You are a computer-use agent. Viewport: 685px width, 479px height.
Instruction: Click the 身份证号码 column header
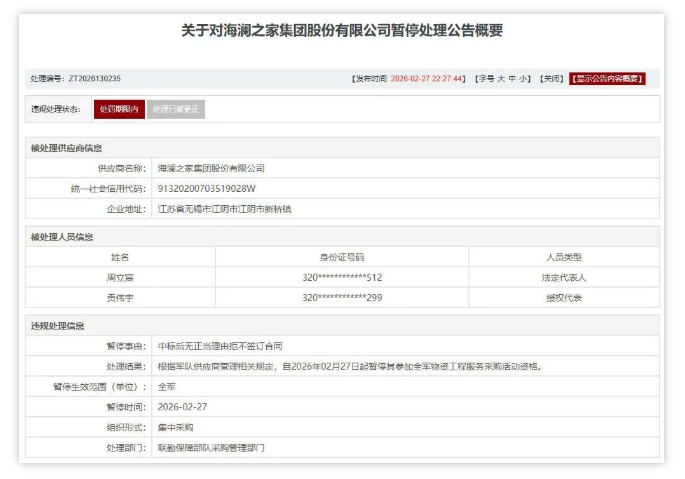coord(341,257)
